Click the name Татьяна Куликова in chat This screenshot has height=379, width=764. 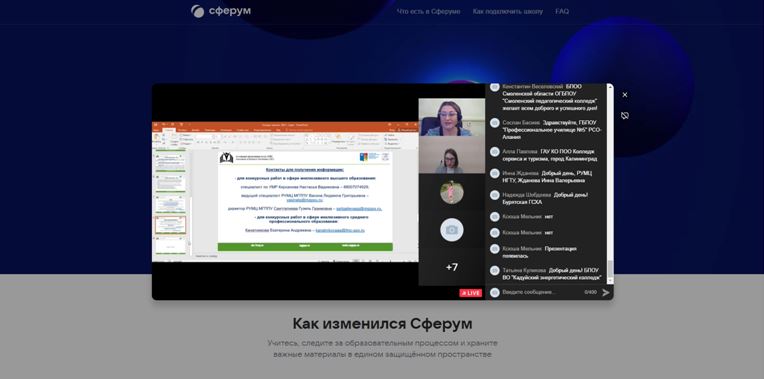tap(524, 270)
